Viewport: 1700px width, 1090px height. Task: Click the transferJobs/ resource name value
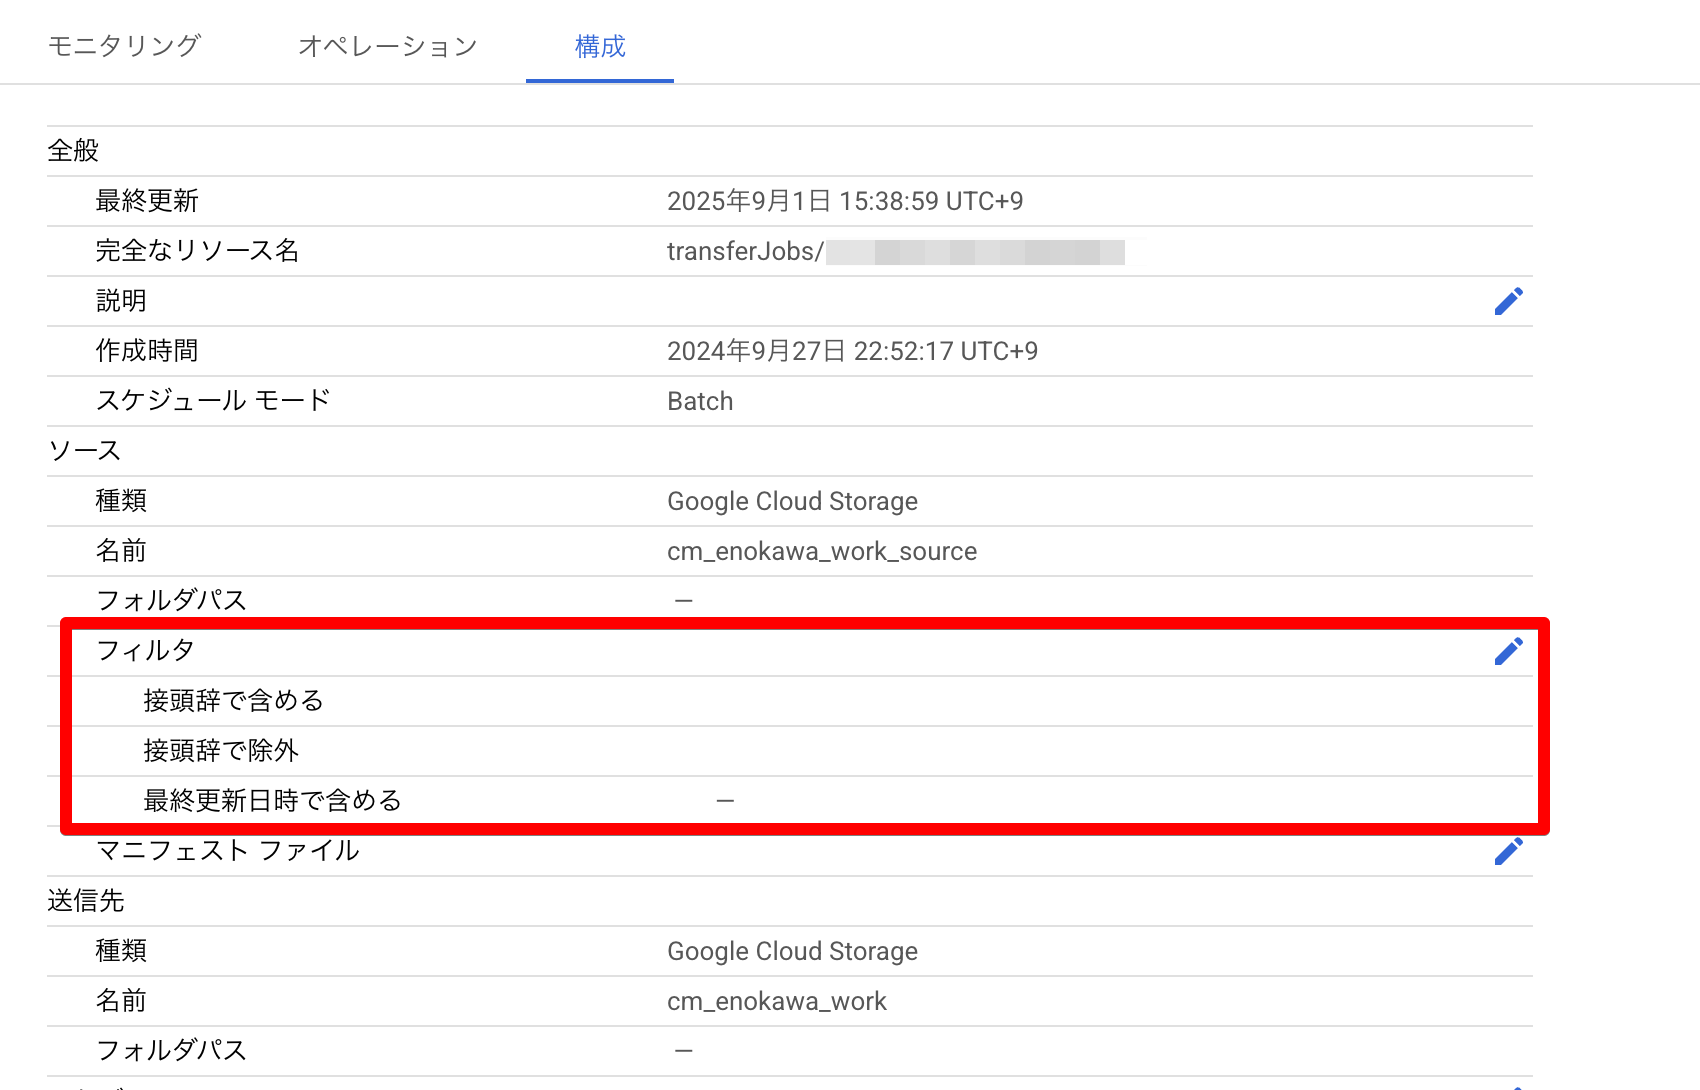895,251
